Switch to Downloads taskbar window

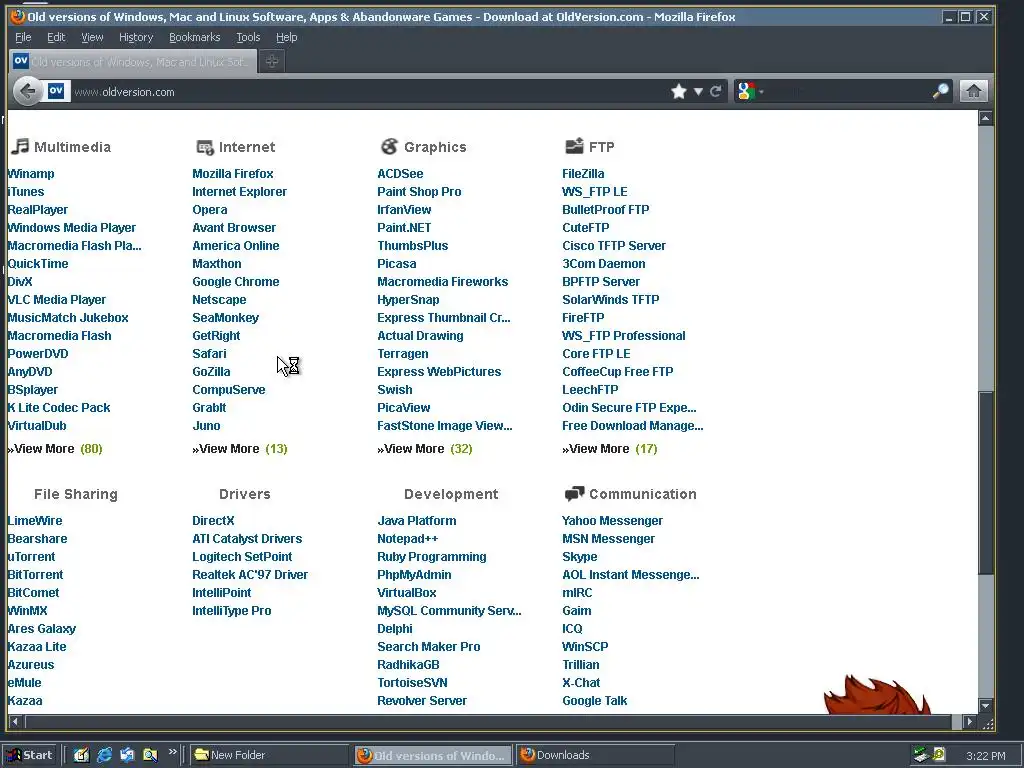click(596, 755)
